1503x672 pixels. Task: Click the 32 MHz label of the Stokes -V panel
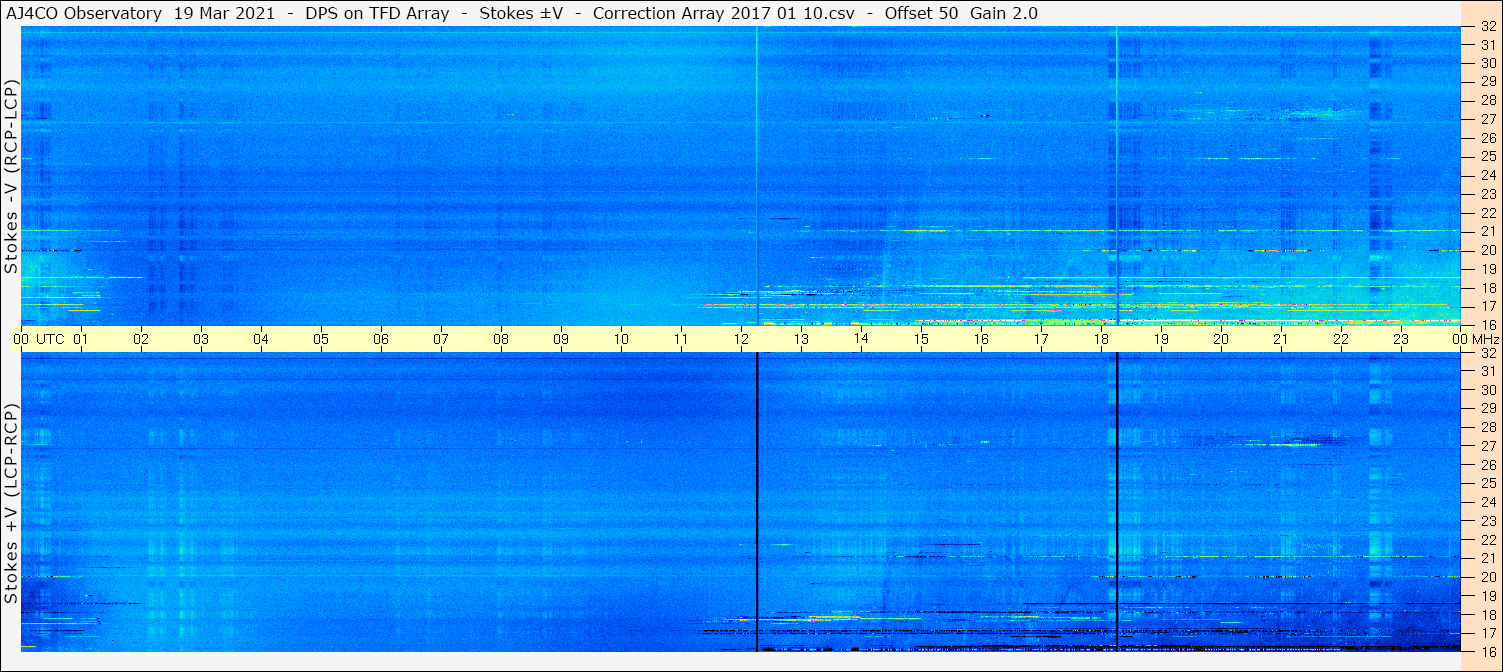tap(1487, 27)
